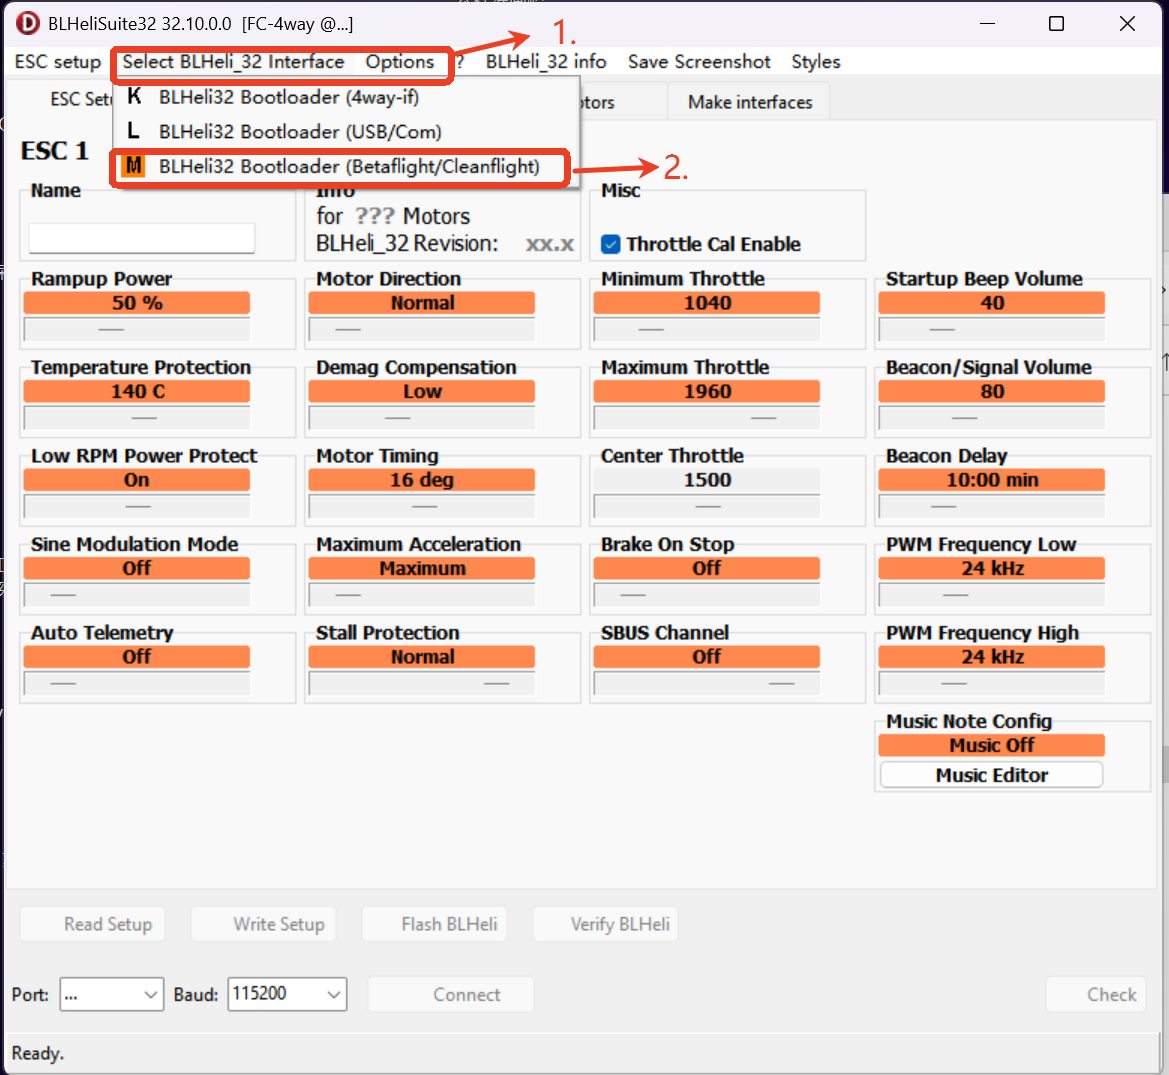Select the K icon for the 4way-if bootloader
Image resolution: width=1169 pixels, height=1075 pixels.
click(x=134, y=96)
